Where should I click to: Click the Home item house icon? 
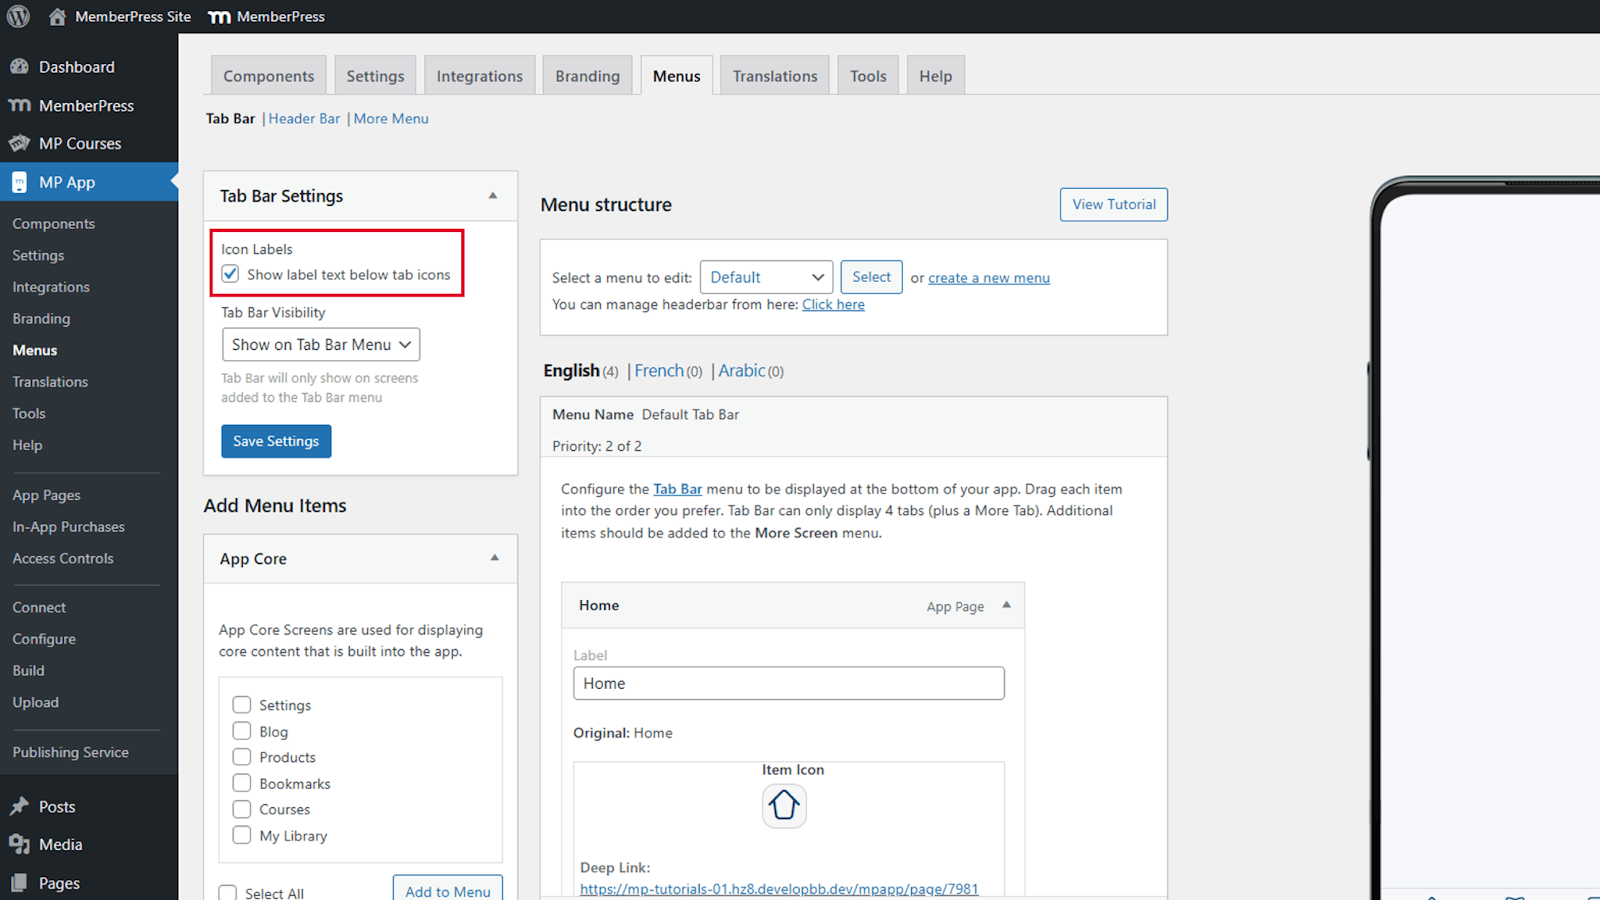tap(784, 805)
